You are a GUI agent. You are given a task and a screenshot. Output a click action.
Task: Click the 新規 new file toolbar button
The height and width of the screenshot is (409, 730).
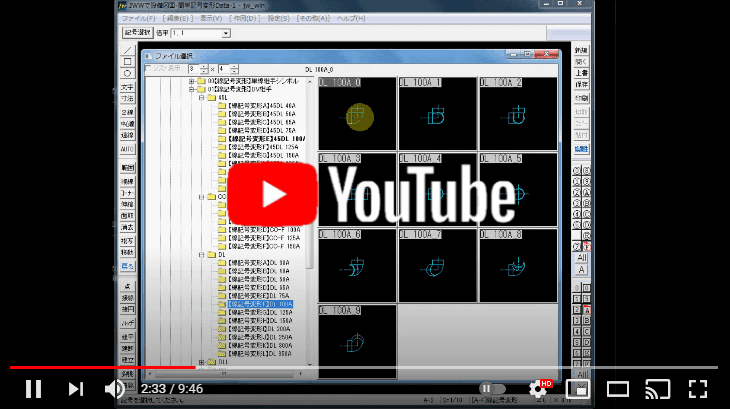581,50
